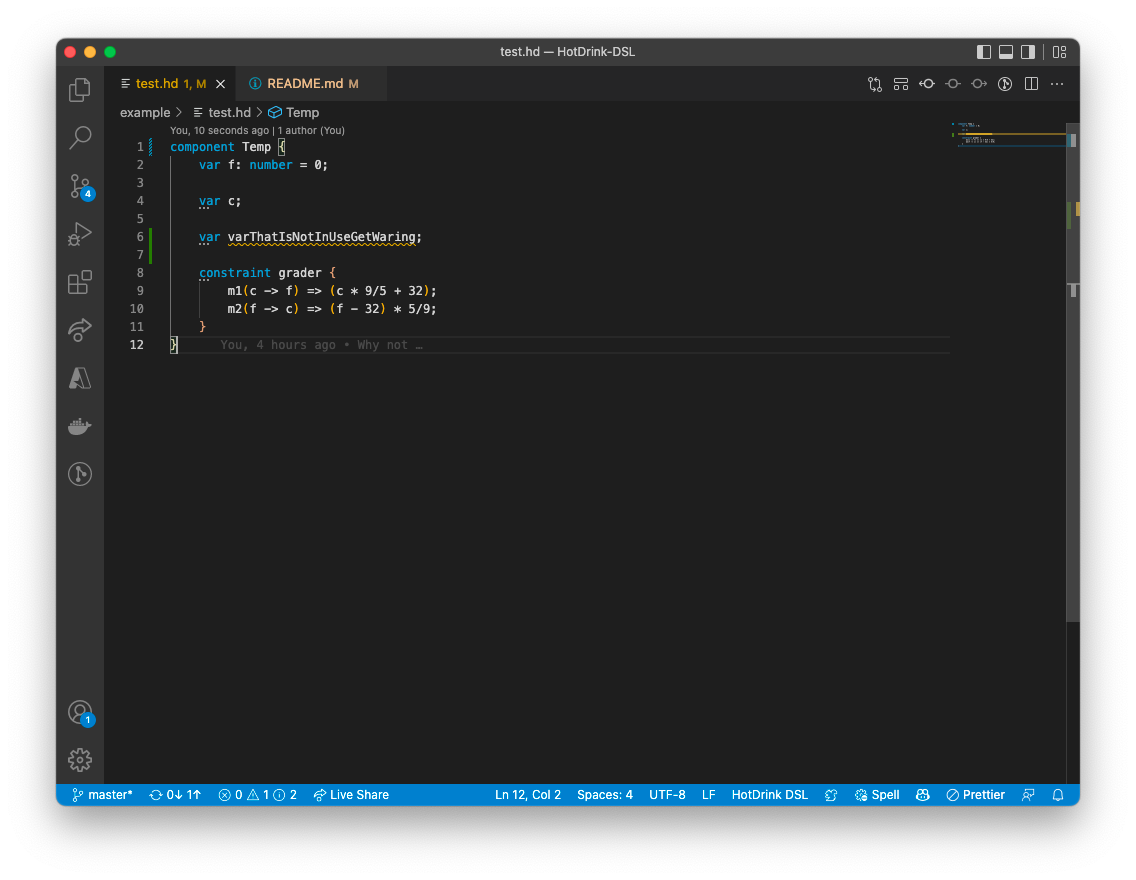Click the Temp symbol breadcrumb
The width and height of the screenshot is (1136, 880).
pyautogui.click(x=293, y=112)
